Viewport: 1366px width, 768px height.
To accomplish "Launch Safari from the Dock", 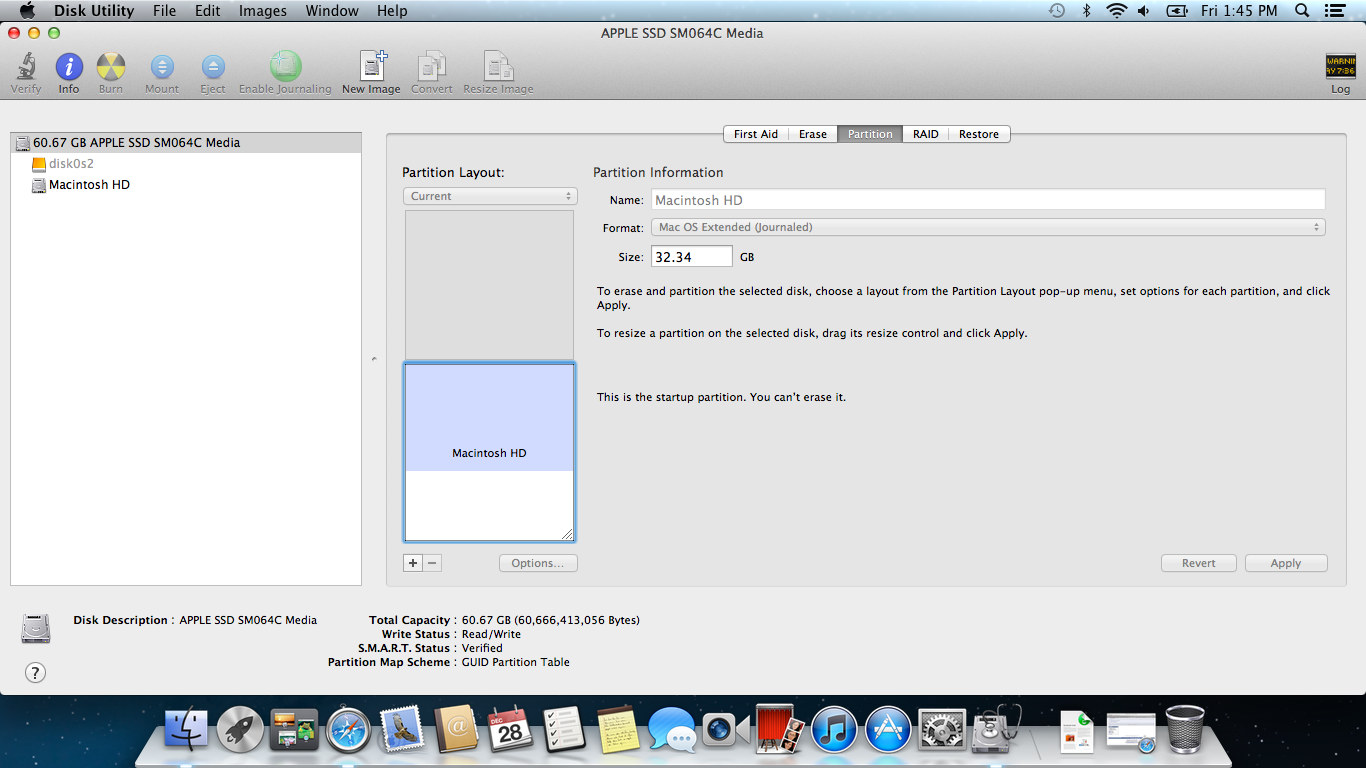I will (348, 731).
